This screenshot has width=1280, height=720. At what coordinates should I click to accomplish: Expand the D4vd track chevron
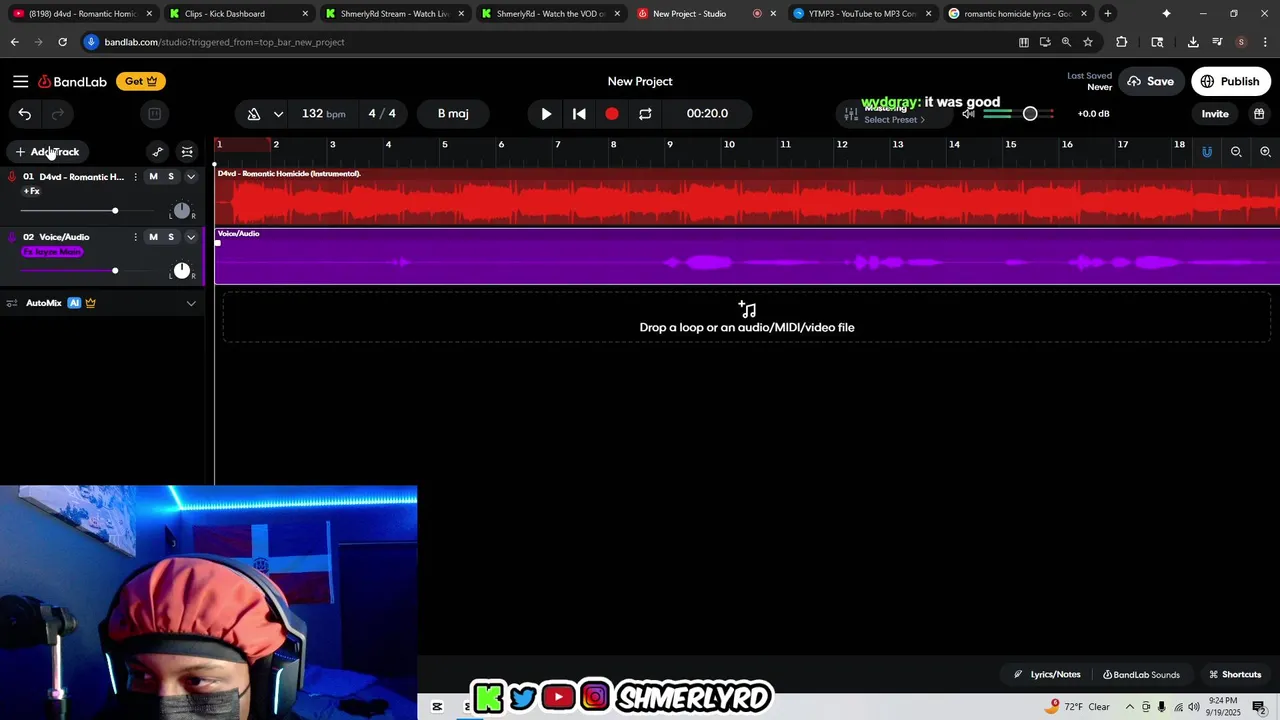click(x=191, y=177)
